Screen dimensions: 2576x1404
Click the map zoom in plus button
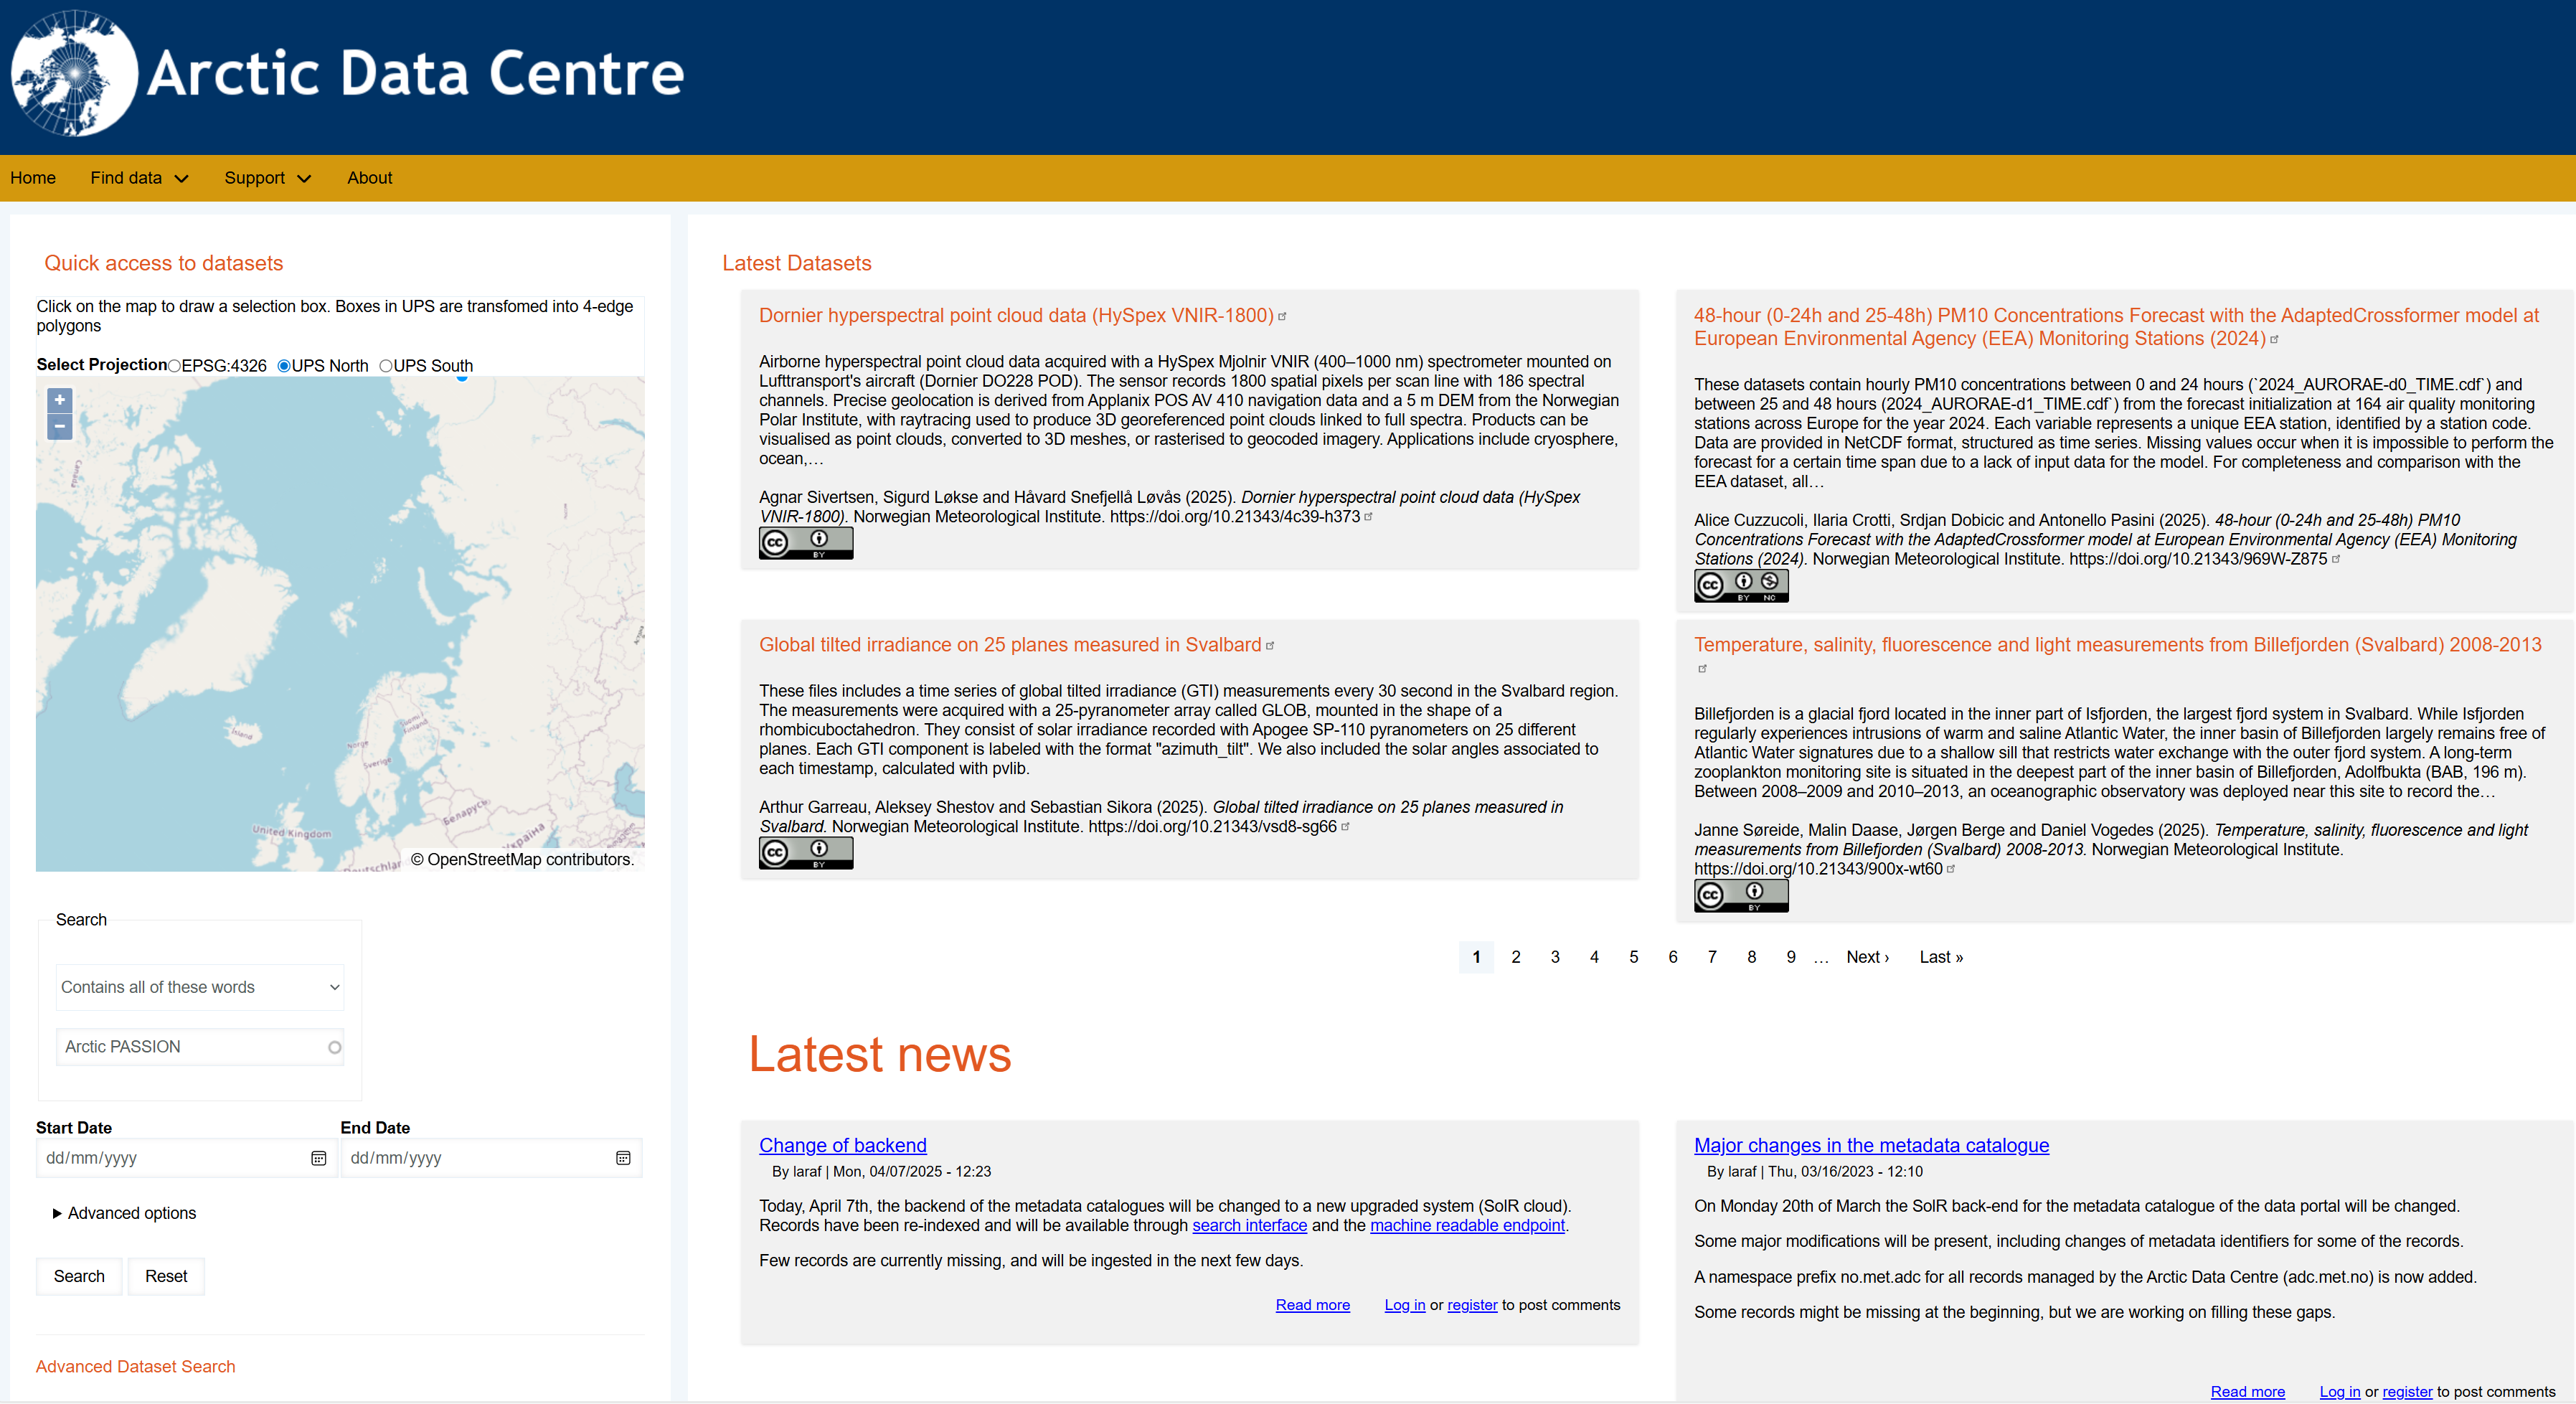[x=60, y=401]
